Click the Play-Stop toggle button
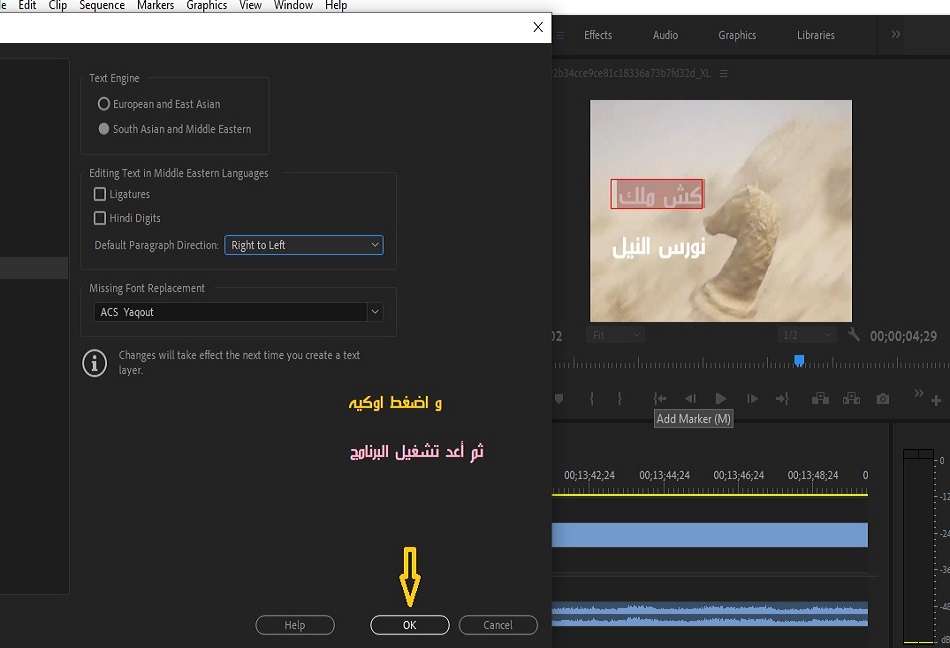The height and width of the screenshot is (648, 950). pyautogui.click(x=720, y=398)
